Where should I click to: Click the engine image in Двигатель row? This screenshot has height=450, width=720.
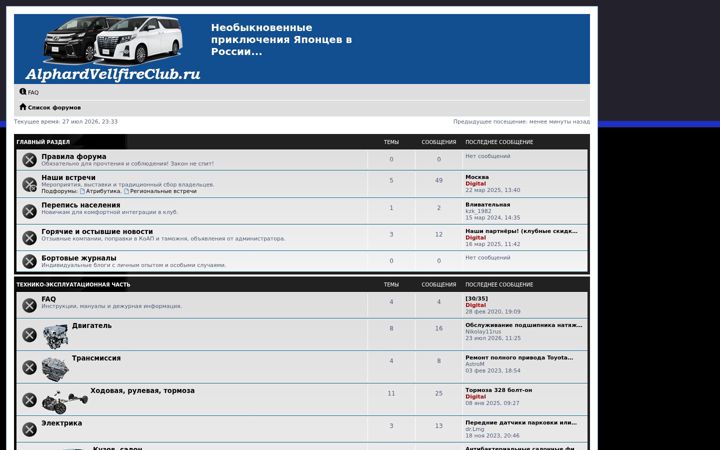point(56,336)
